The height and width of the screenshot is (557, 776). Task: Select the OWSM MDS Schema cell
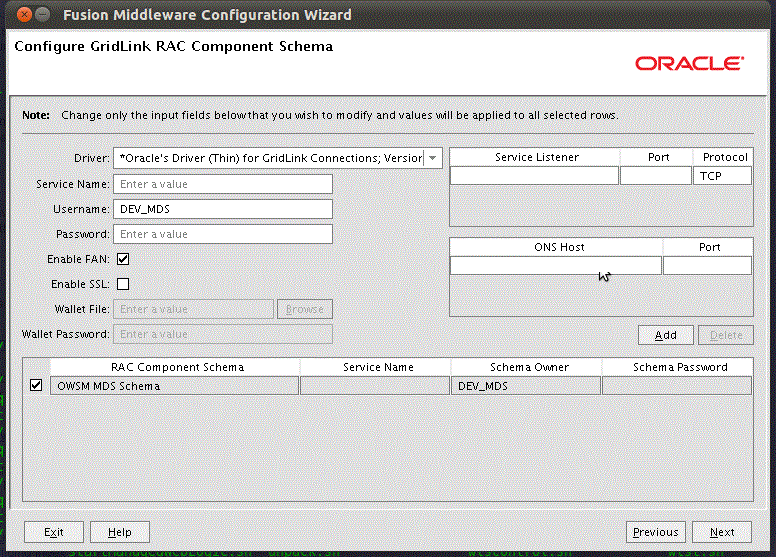point(174,386)
